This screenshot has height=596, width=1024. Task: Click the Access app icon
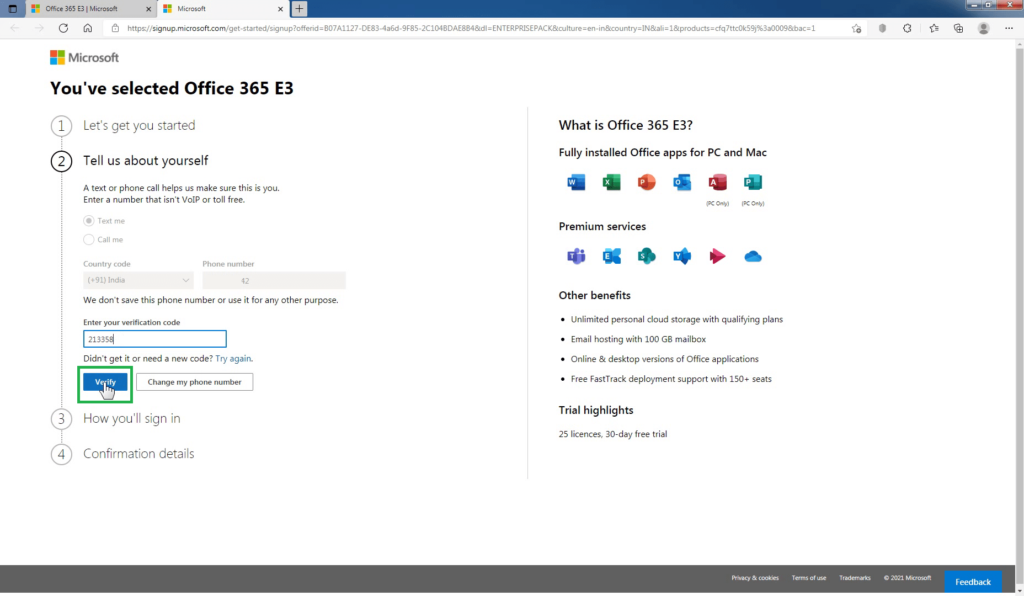point(717,182)
